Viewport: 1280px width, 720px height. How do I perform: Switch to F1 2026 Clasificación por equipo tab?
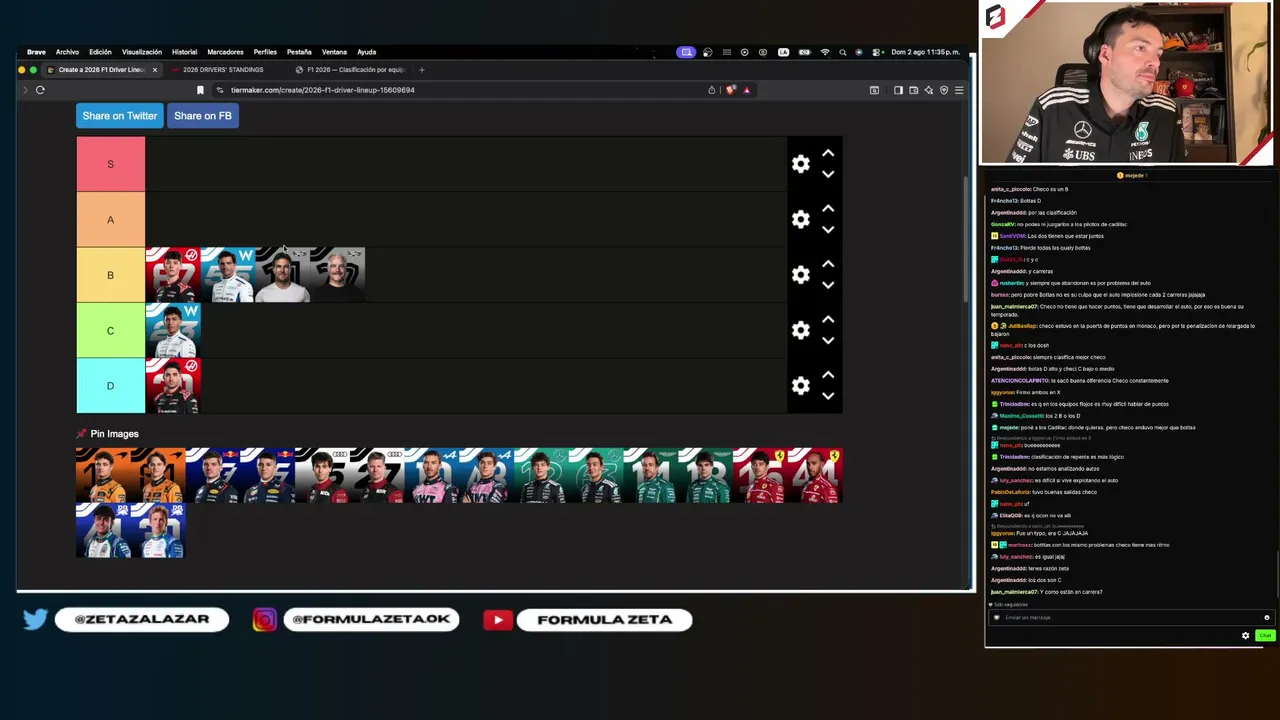click(x=350, y=70)
